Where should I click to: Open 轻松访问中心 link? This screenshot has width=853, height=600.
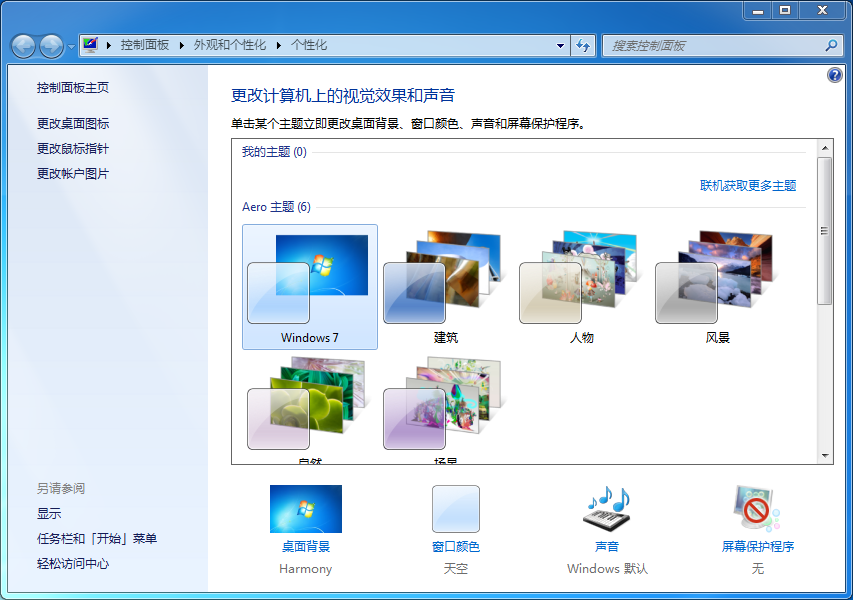coord(73,564)
